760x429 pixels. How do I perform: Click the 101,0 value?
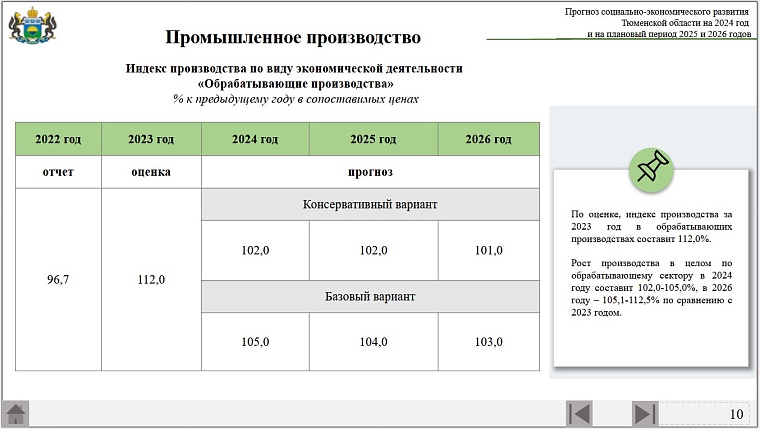click(489, 251)
